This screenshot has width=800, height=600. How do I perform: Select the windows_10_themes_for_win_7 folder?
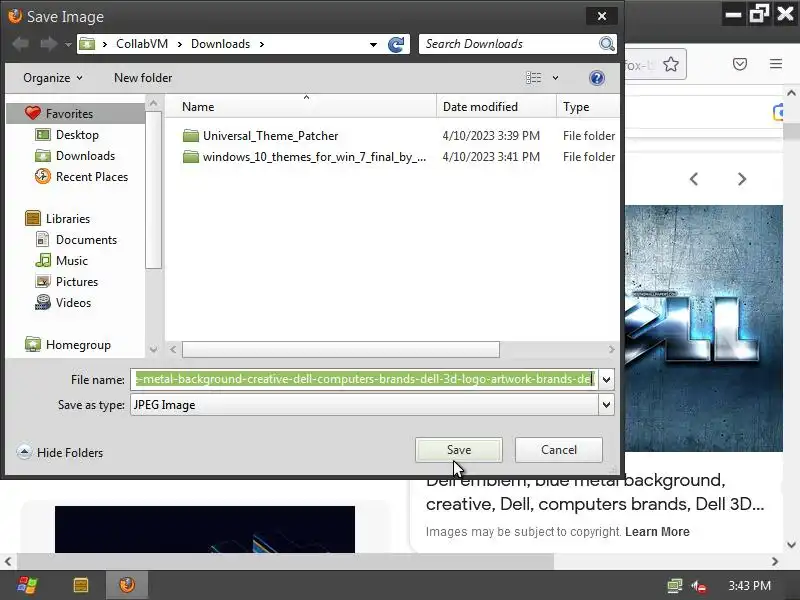314,157
